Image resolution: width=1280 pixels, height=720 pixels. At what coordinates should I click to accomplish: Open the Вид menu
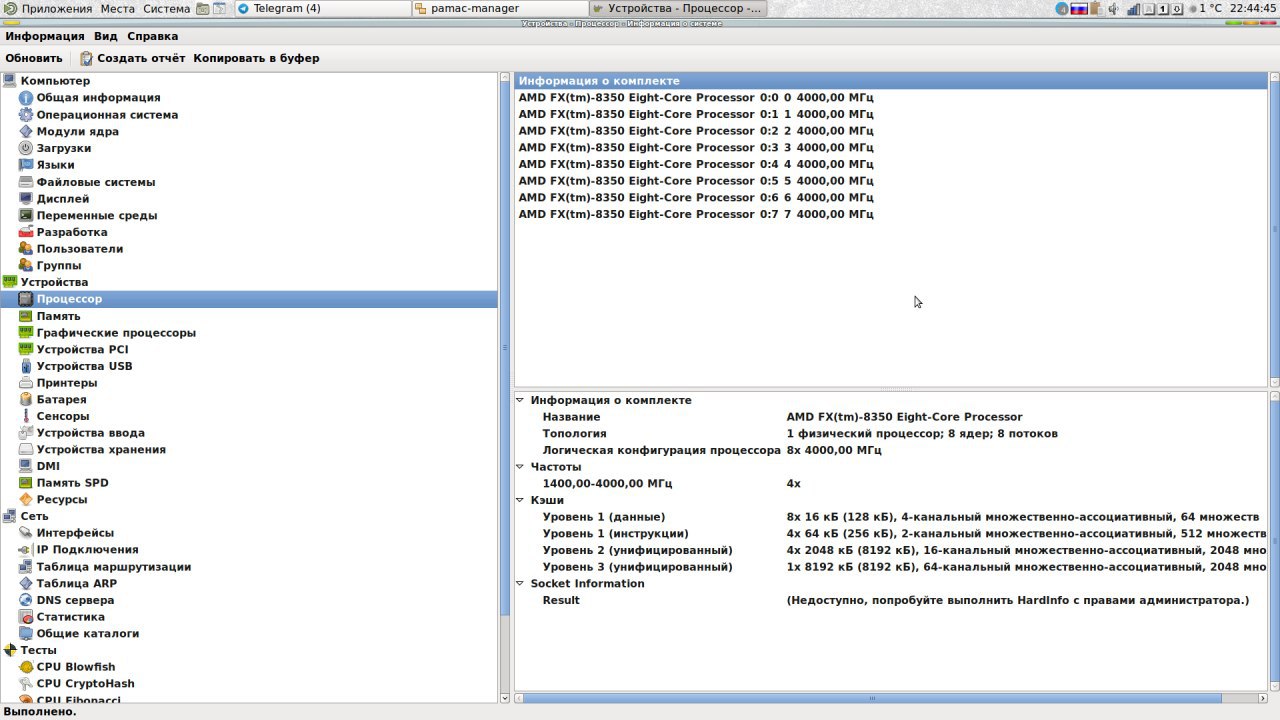[106, 36]
